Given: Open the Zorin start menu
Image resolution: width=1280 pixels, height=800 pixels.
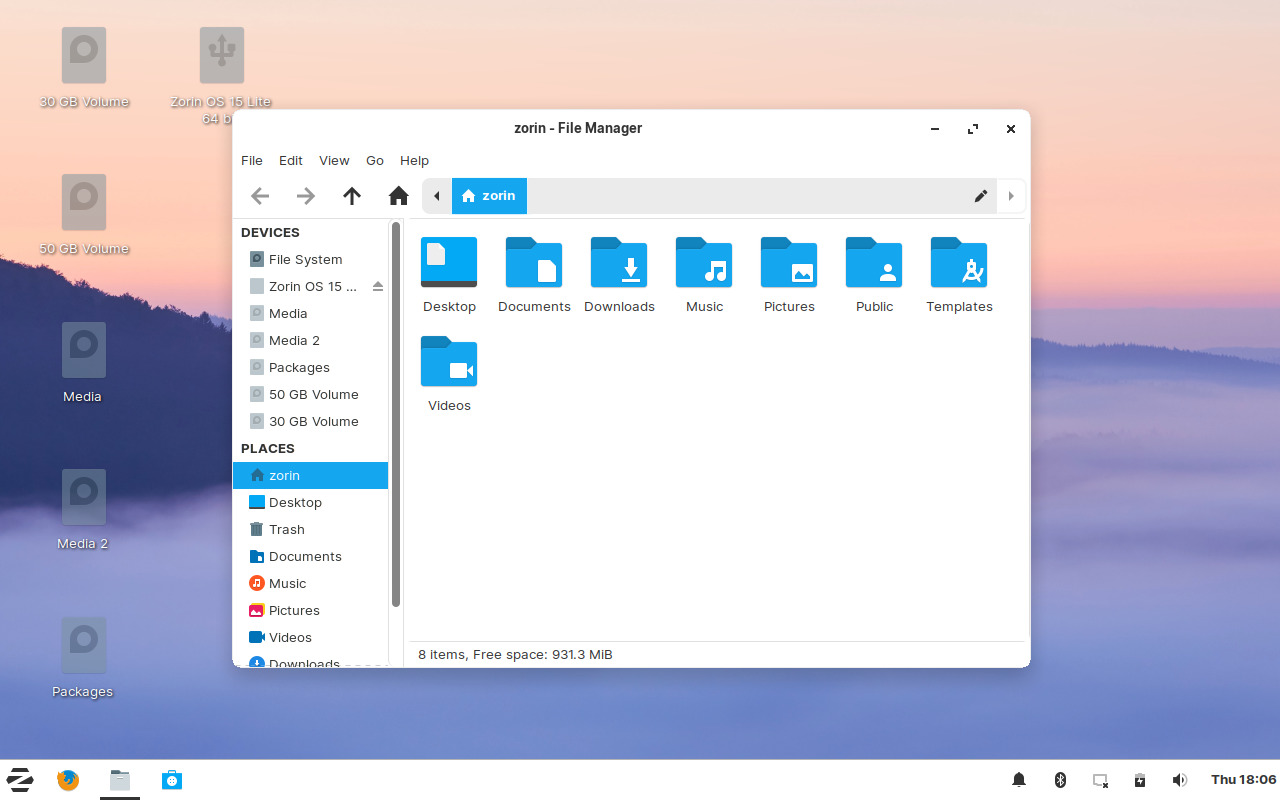Looking at the screenshot, I should 20,780.
